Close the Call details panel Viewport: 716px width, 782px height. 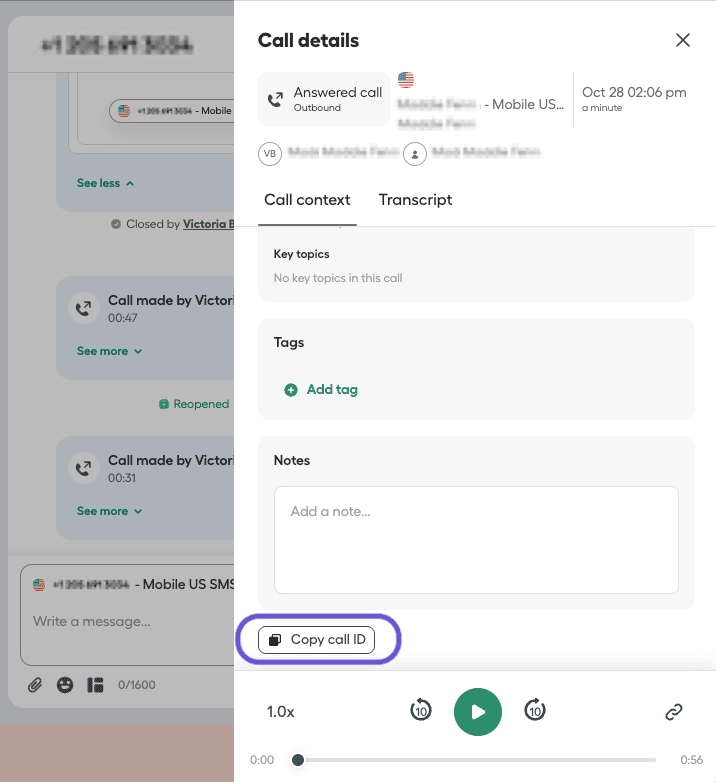683,40
